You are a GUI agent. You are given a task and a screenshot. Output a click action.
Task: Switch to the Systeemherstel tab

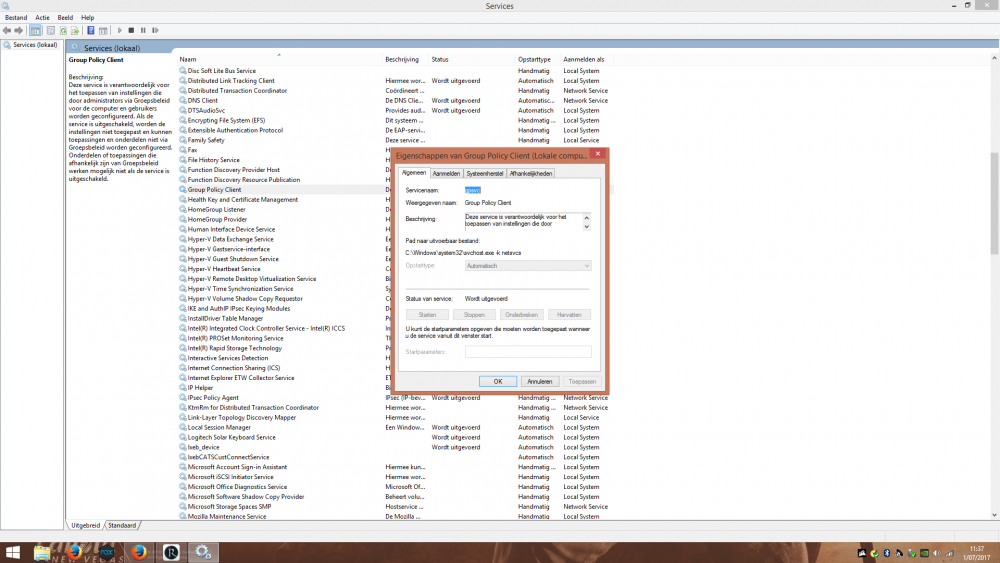coord(485,173)
